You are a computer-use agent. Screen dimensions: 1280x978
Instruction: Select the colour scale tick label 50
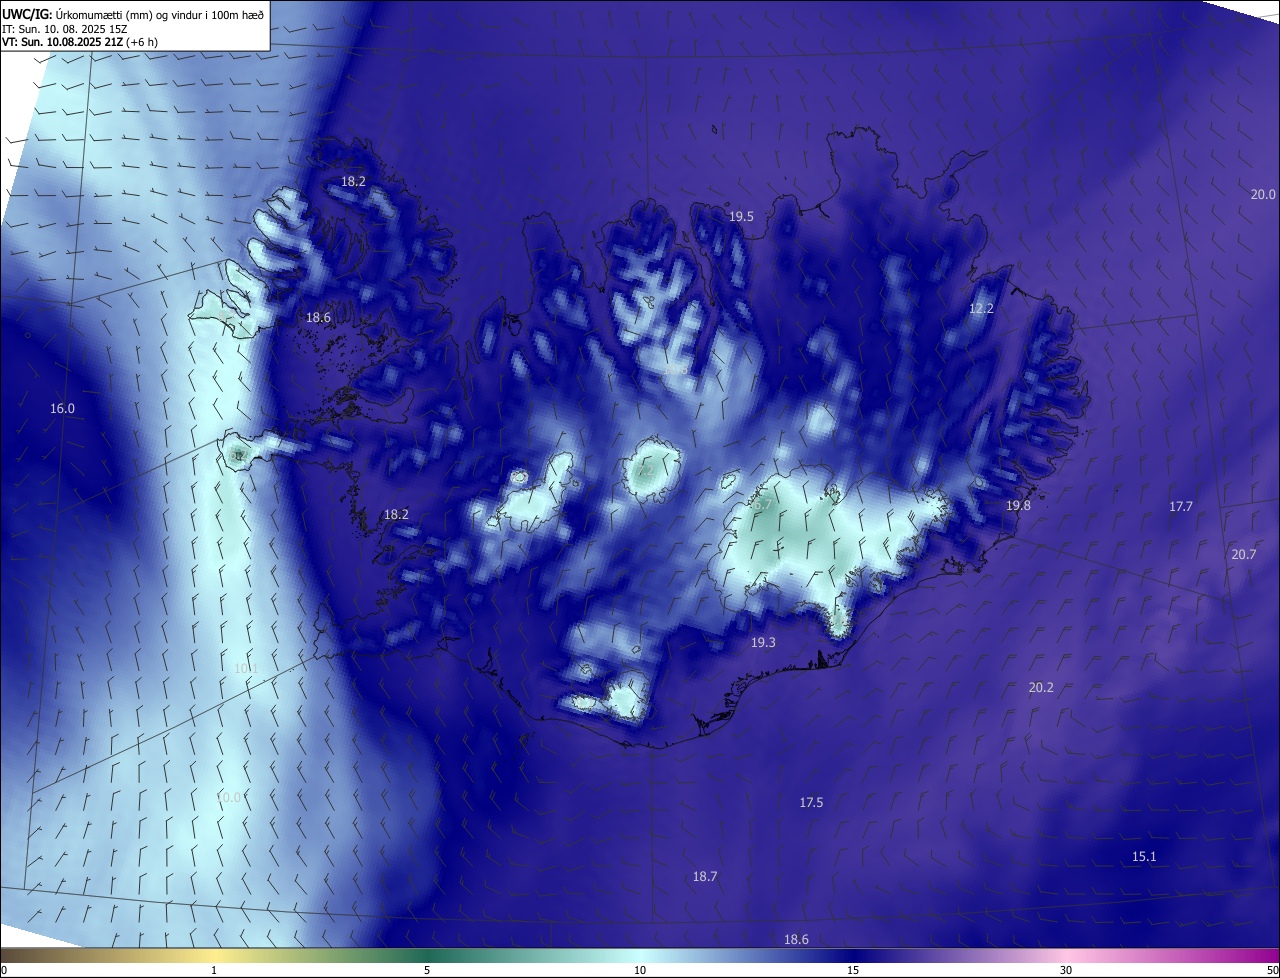(x=1272, y=970)
